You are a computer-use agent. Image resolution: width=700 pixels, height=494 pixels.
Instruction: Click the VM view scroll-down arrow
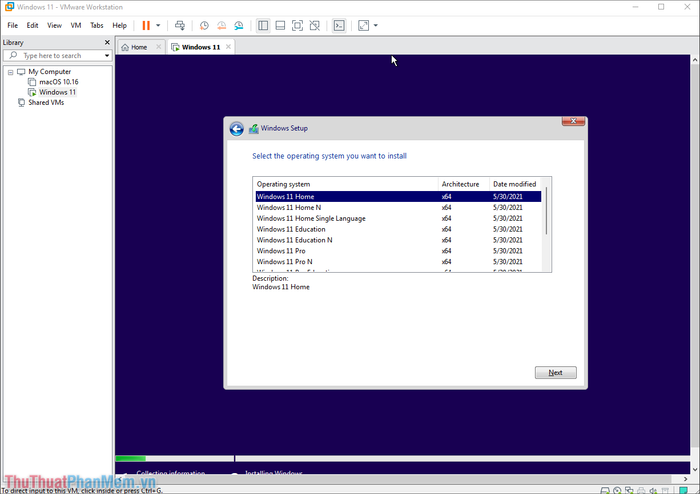pyautogui.click(x=695, y=469)
